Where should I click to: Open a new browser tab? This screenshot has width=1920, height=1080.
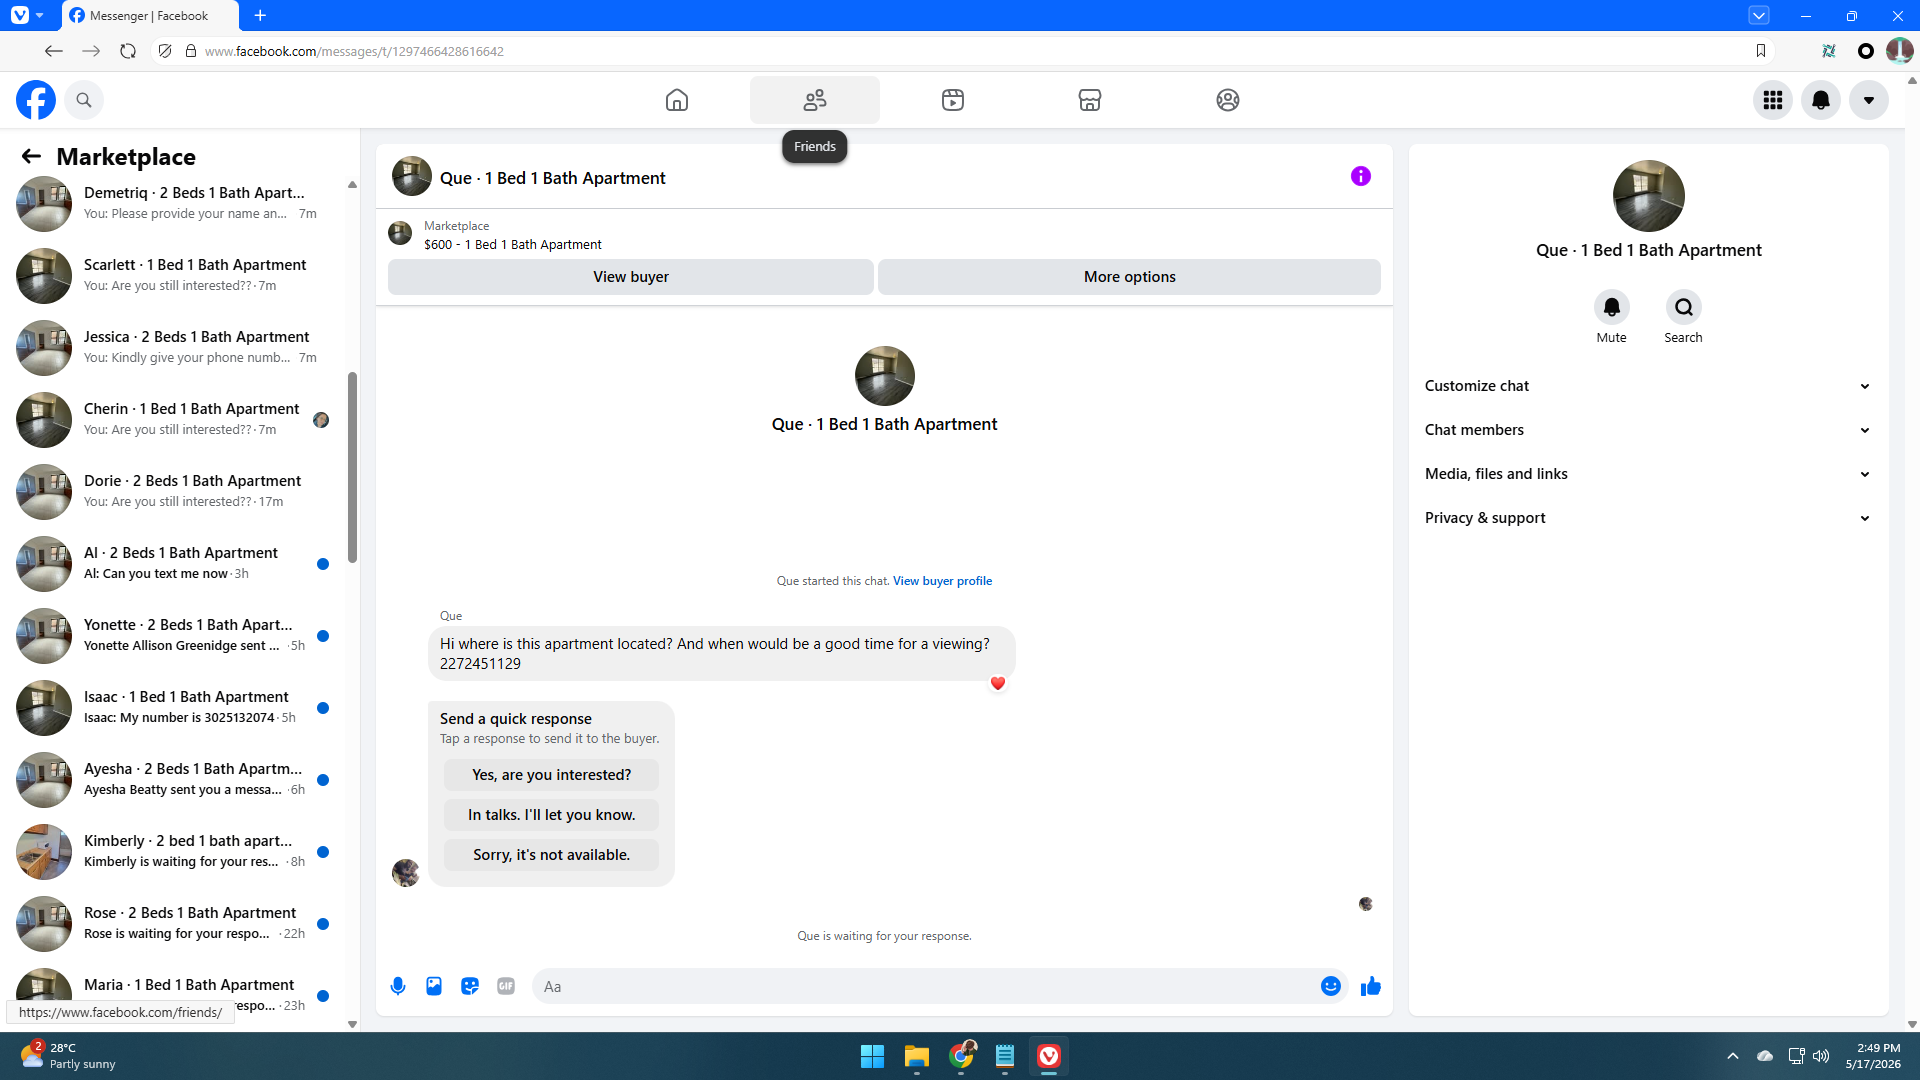(x=260, y=16)
